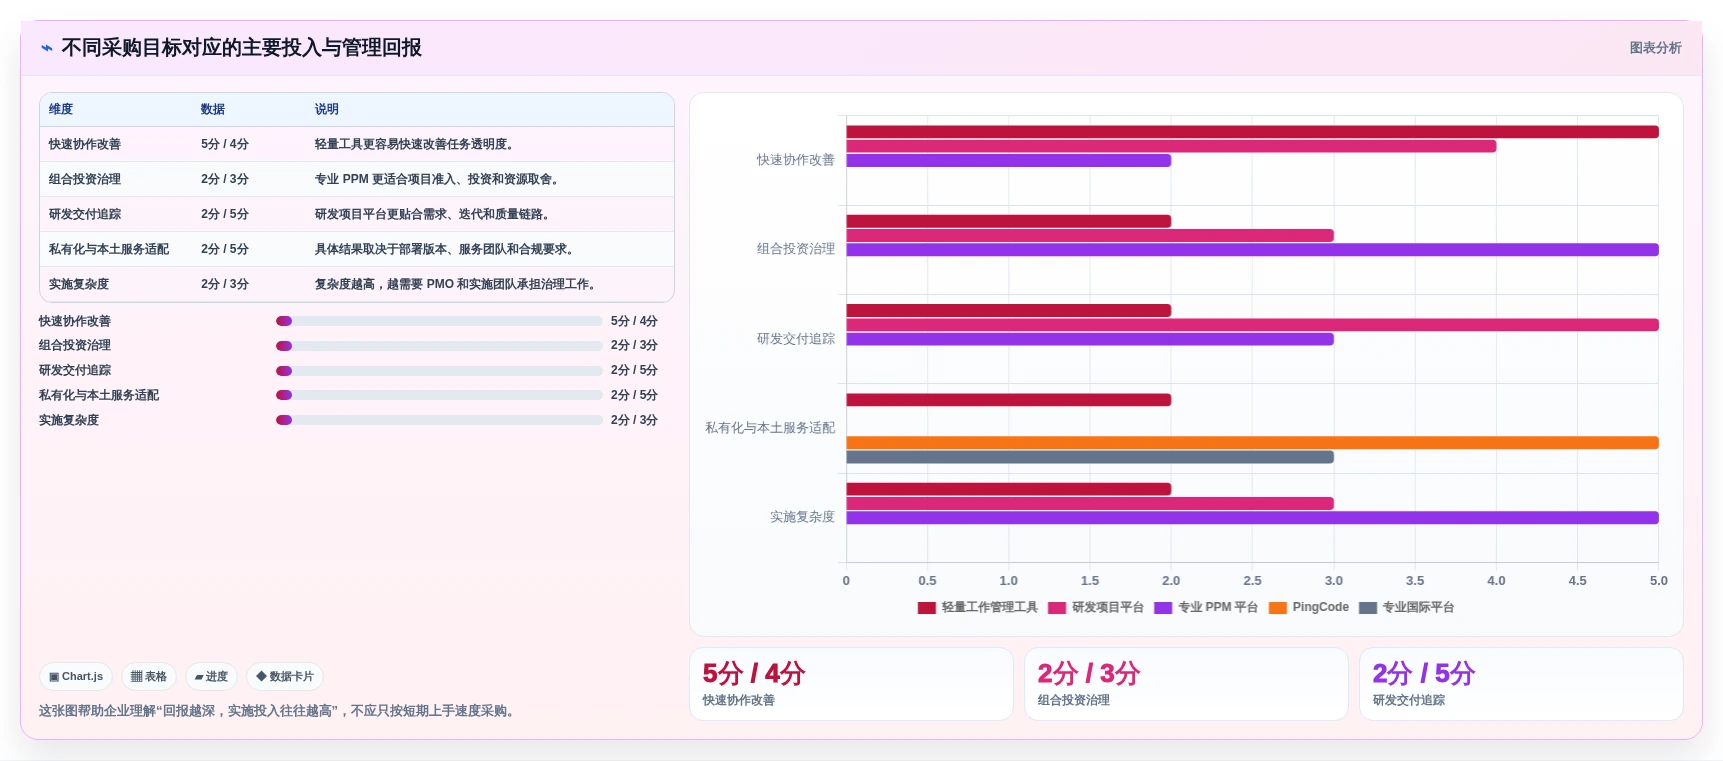This screenshot has width=1723, height=761.
Task: Click 实施复杂度 progress bar
Action: [x=439, y=420]
